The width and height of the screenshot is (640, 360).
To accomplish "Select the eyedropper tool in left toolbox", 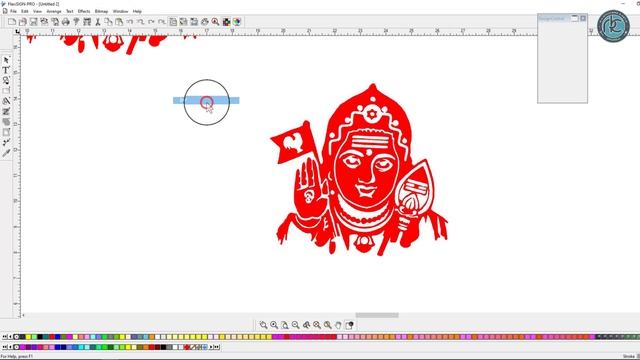I will click(6, 153).
